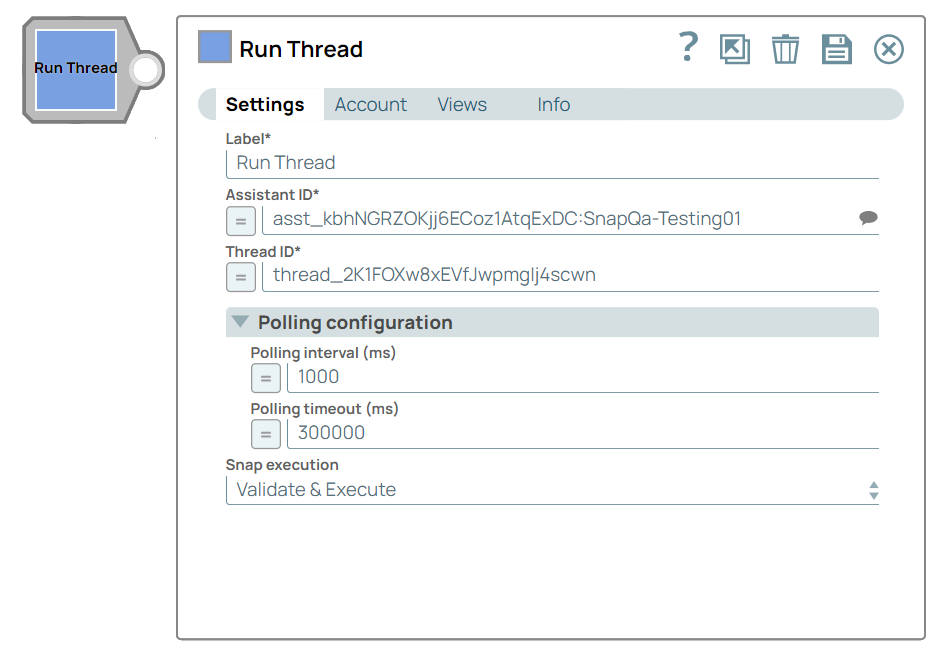Image resolution: width=934 pixels, height=663 pixels.
Task: Click the Polling interval field showing 1000
Action: click(583, 377)
